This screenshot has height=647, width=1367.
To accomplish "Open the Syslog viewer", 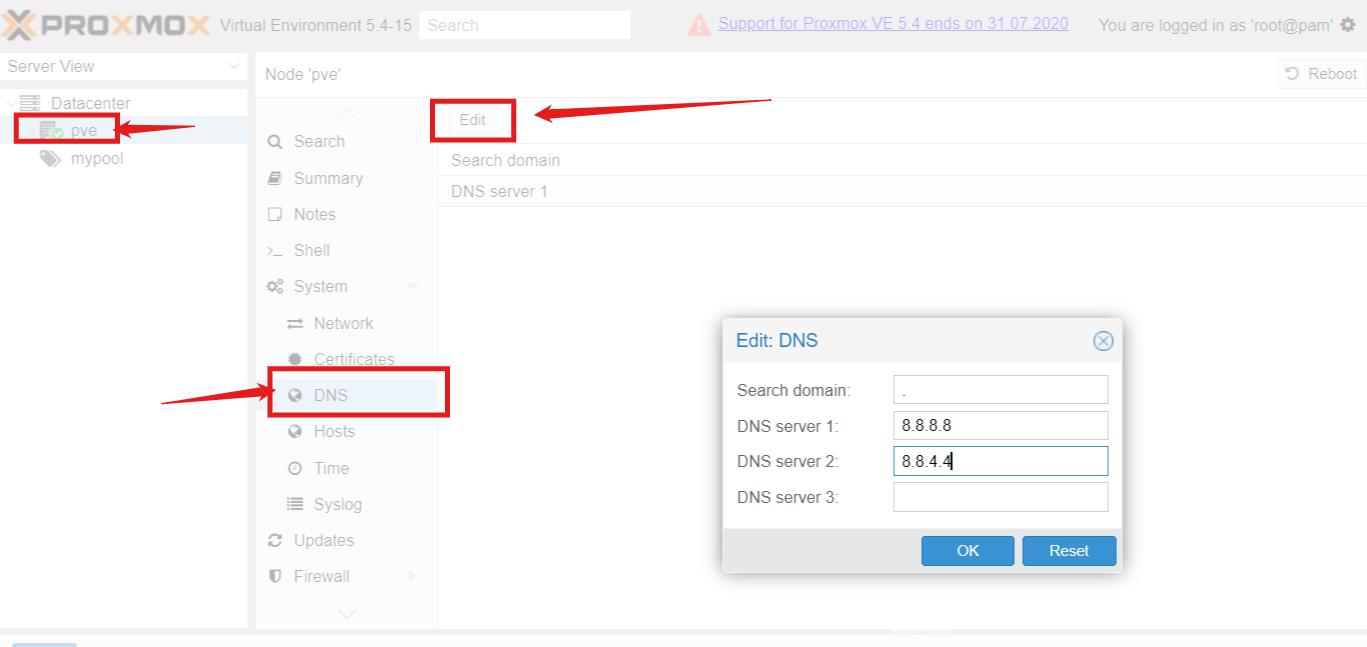I will (337, 504).
